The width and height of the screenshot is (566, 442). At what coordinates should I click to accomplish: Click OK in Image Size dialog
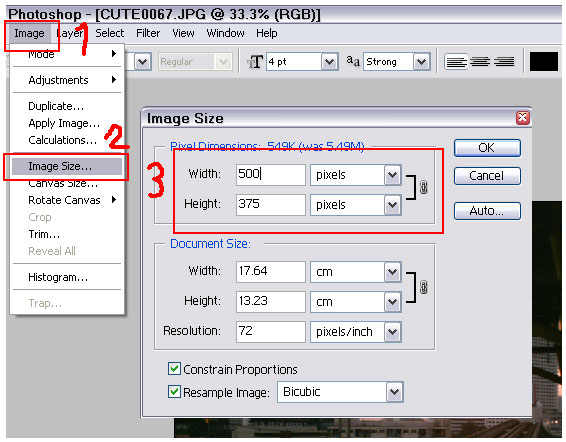[487, 148]
